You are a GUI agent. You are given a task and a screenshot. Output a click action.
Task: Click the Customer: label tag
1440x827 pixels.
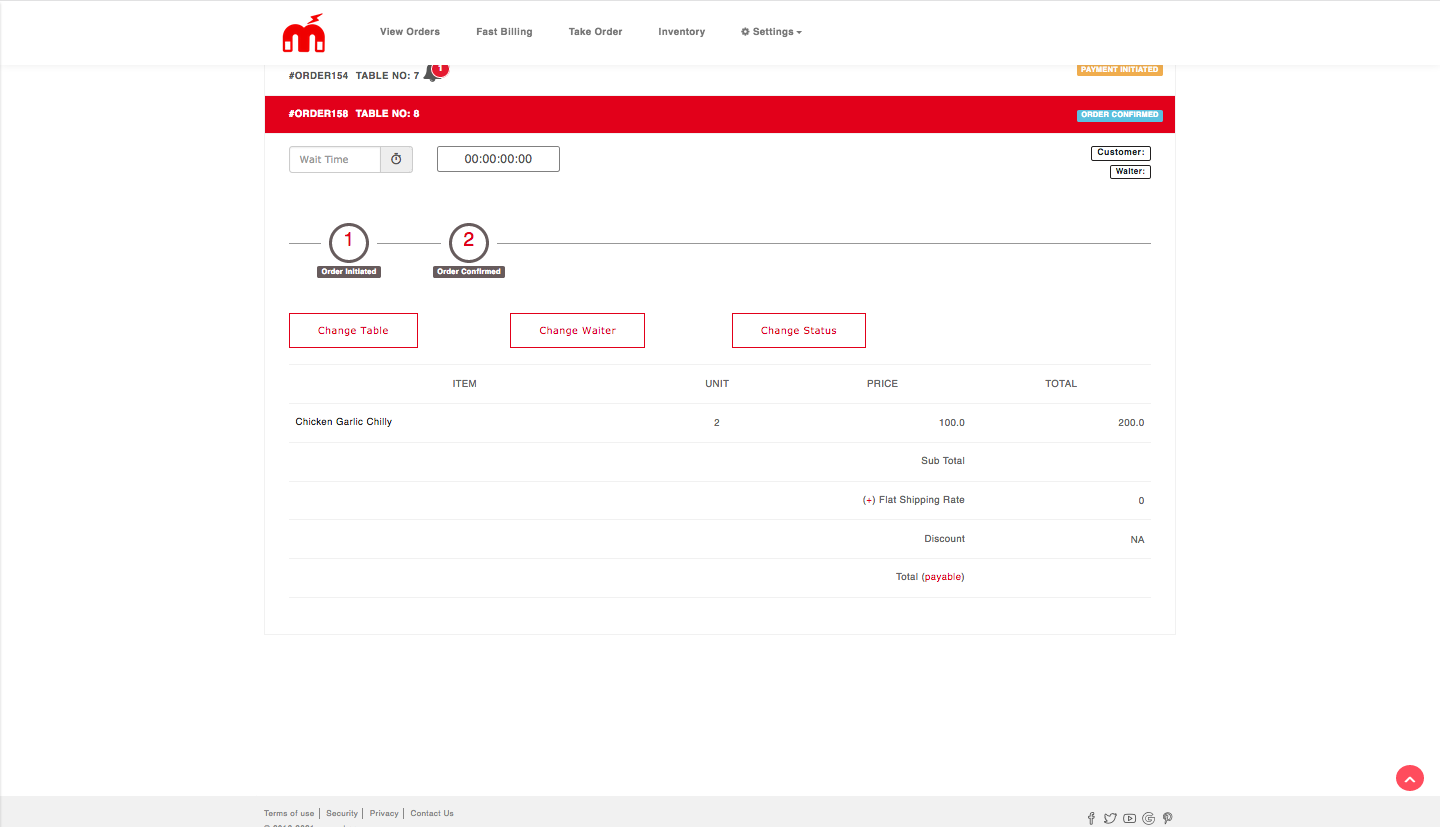[1121, 153]
